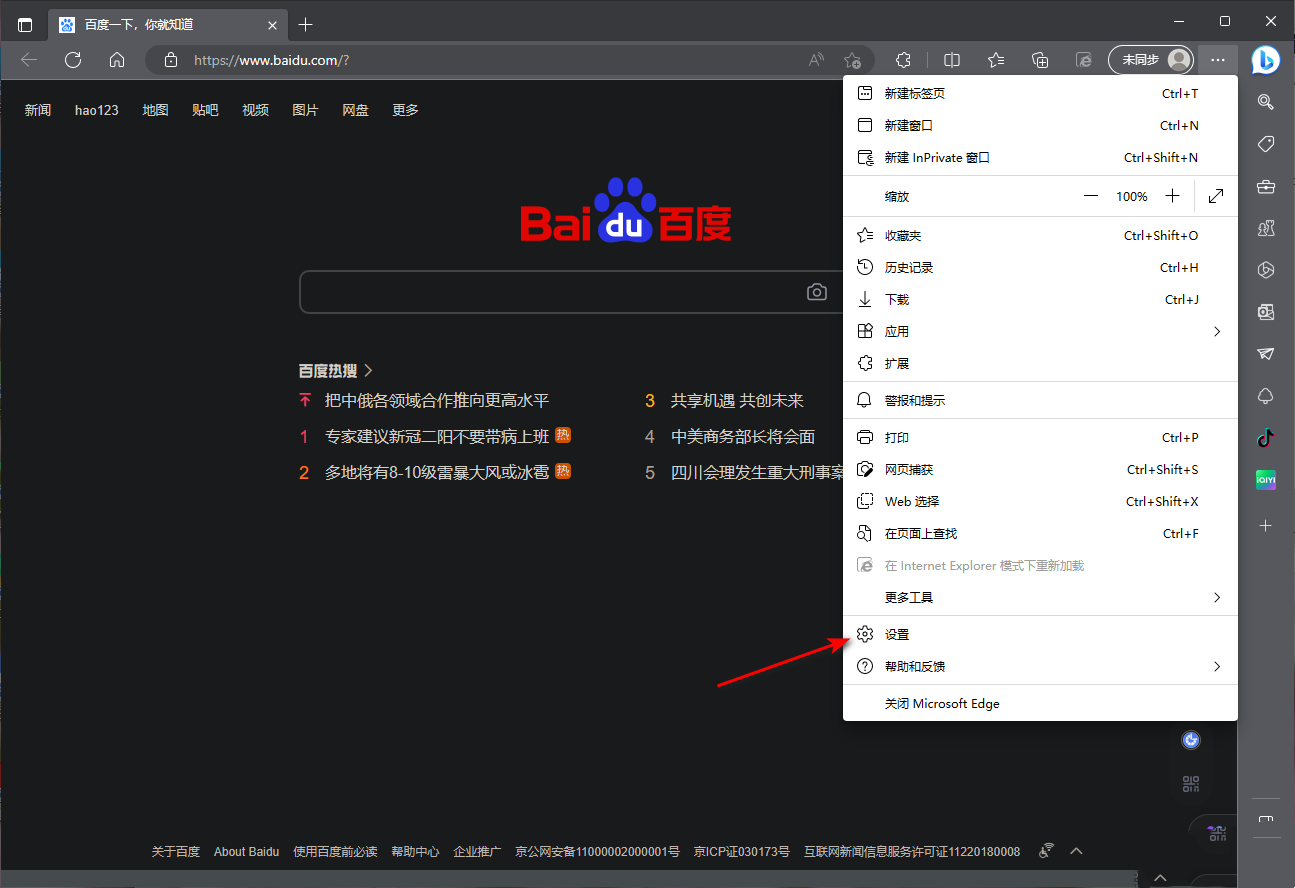The height and width of the screenshot is (888, 1295).
Task: Open the Favorites toolbar icon
Action: [x=996, y=60]
